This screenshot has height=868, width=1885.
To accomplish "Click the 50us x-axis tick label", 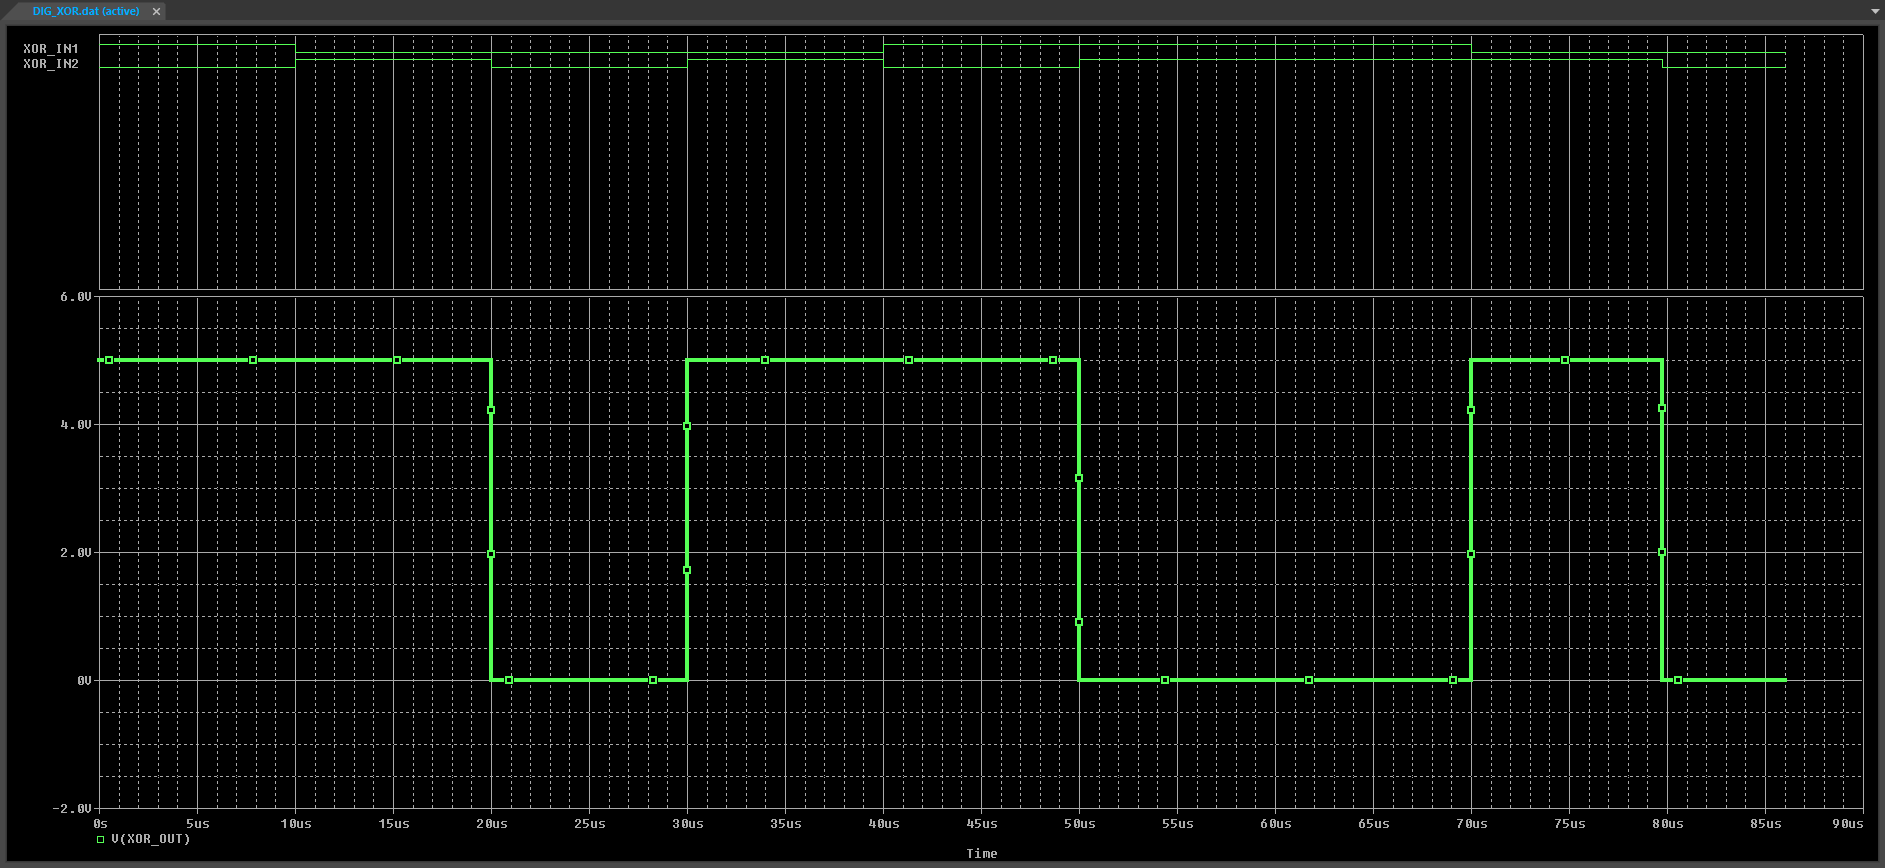I will [x=1079, y=824].
